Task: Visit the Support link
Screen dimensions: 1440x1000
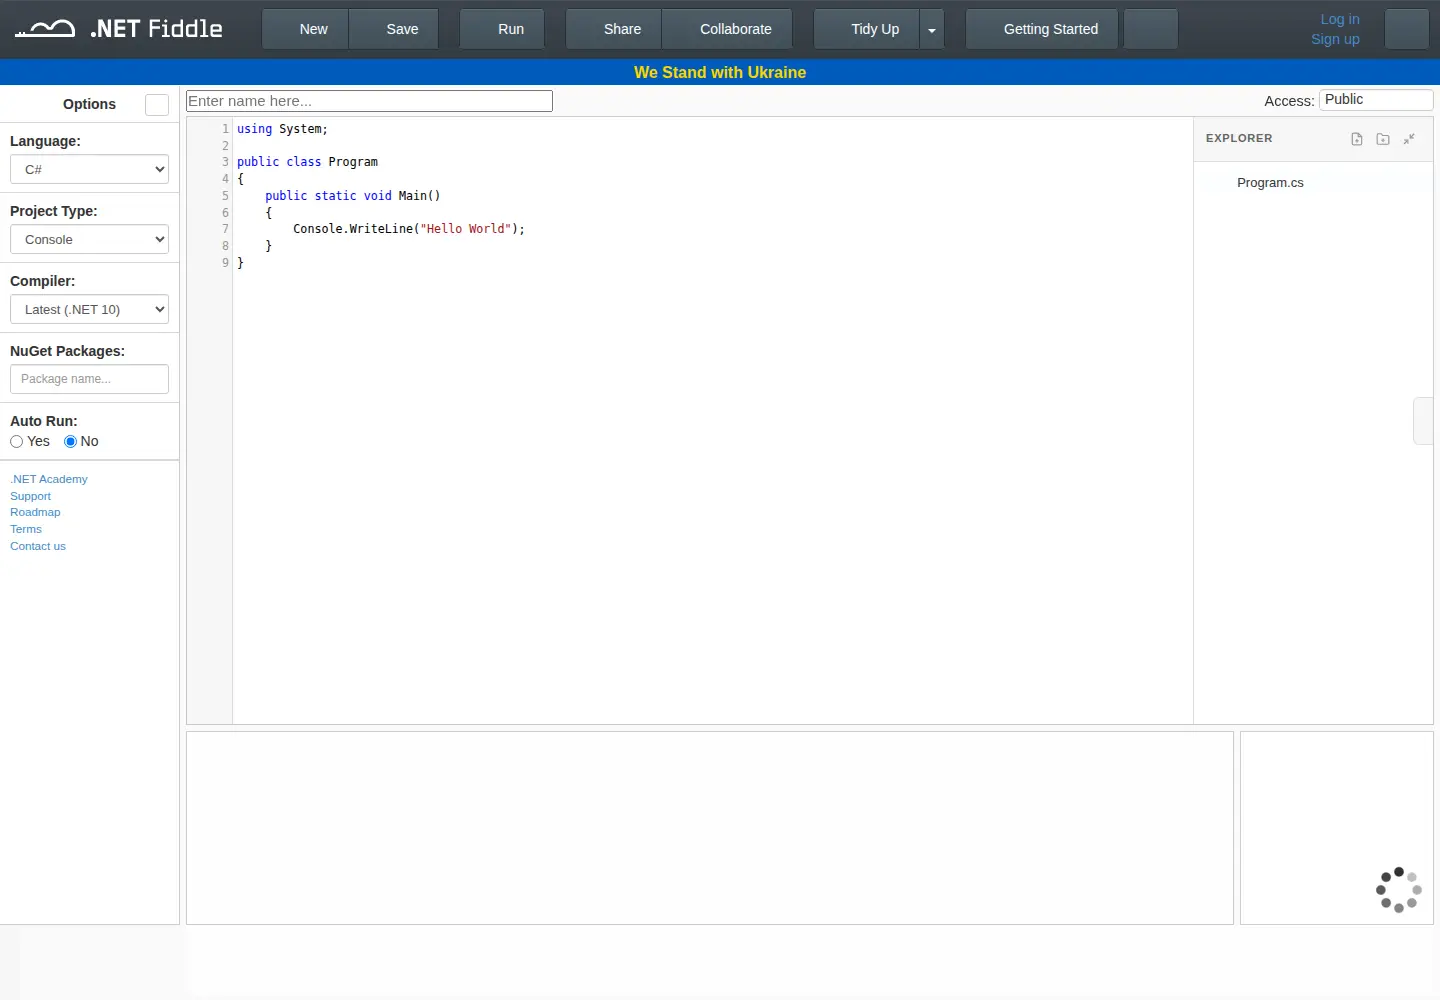Action: (30, 496)
